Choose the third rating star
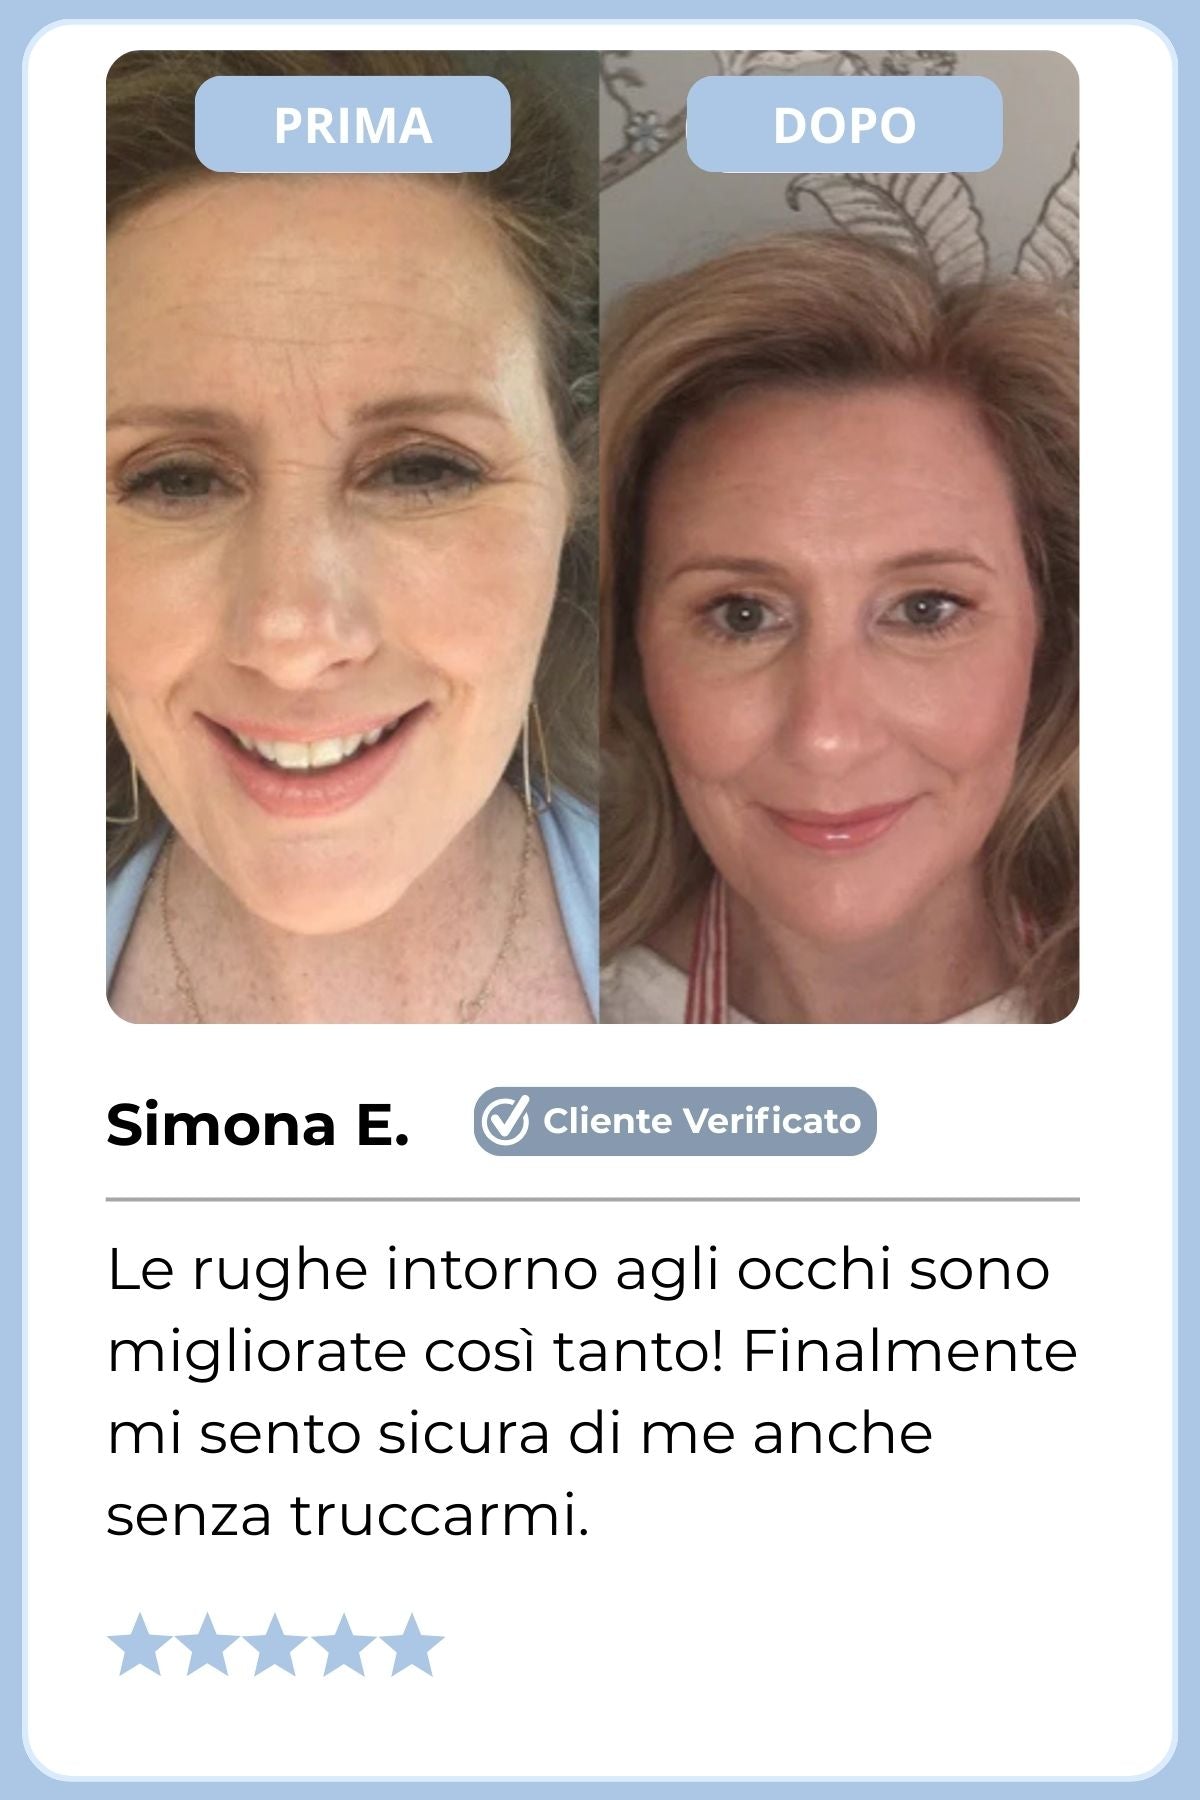1200x1800 pixels. coord(275,1644)
